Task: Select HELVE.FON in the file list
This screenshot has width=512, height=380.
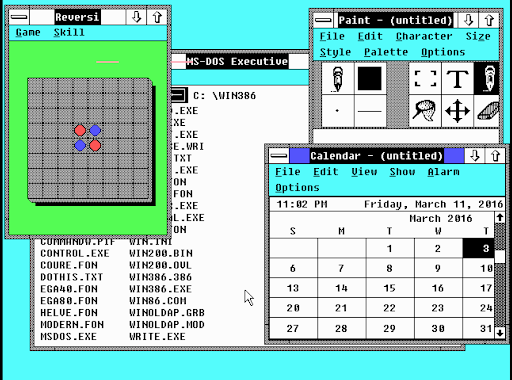Action: click(x=69, y=313)
